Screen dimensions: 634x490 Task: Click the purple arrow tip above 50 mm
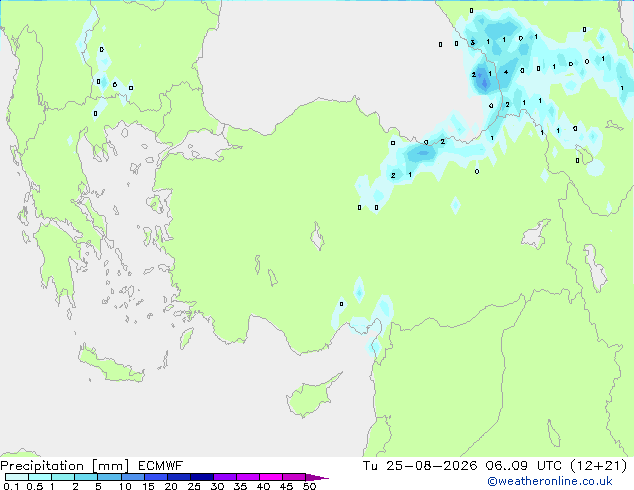(x=317, y=477)
